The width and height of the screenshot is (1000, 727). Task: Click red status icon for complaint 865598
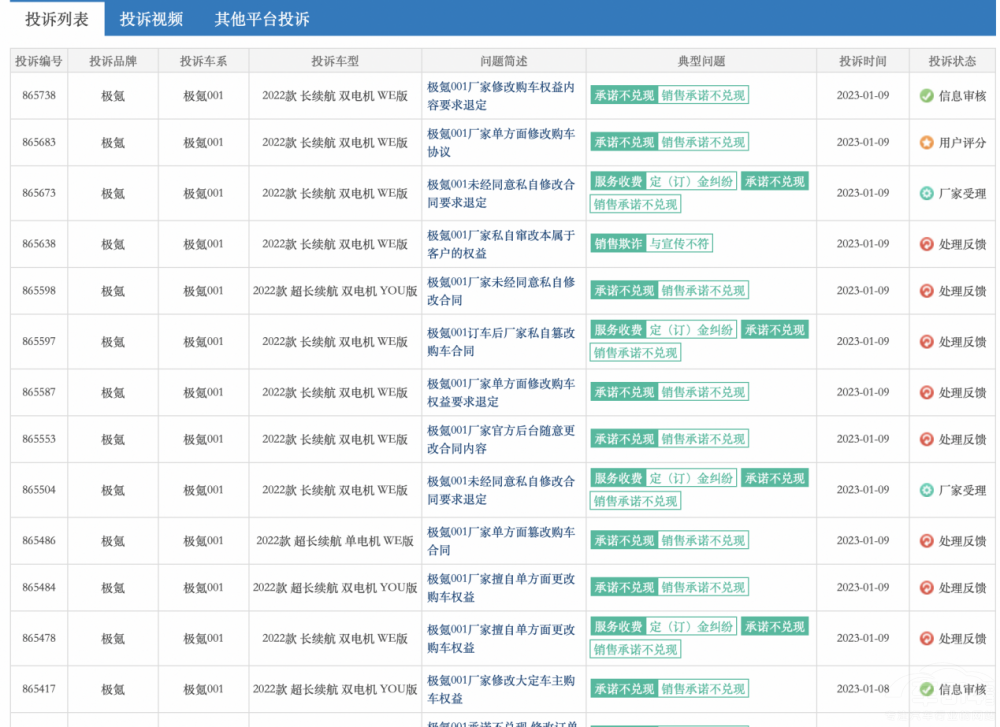(x=926, y=291)
